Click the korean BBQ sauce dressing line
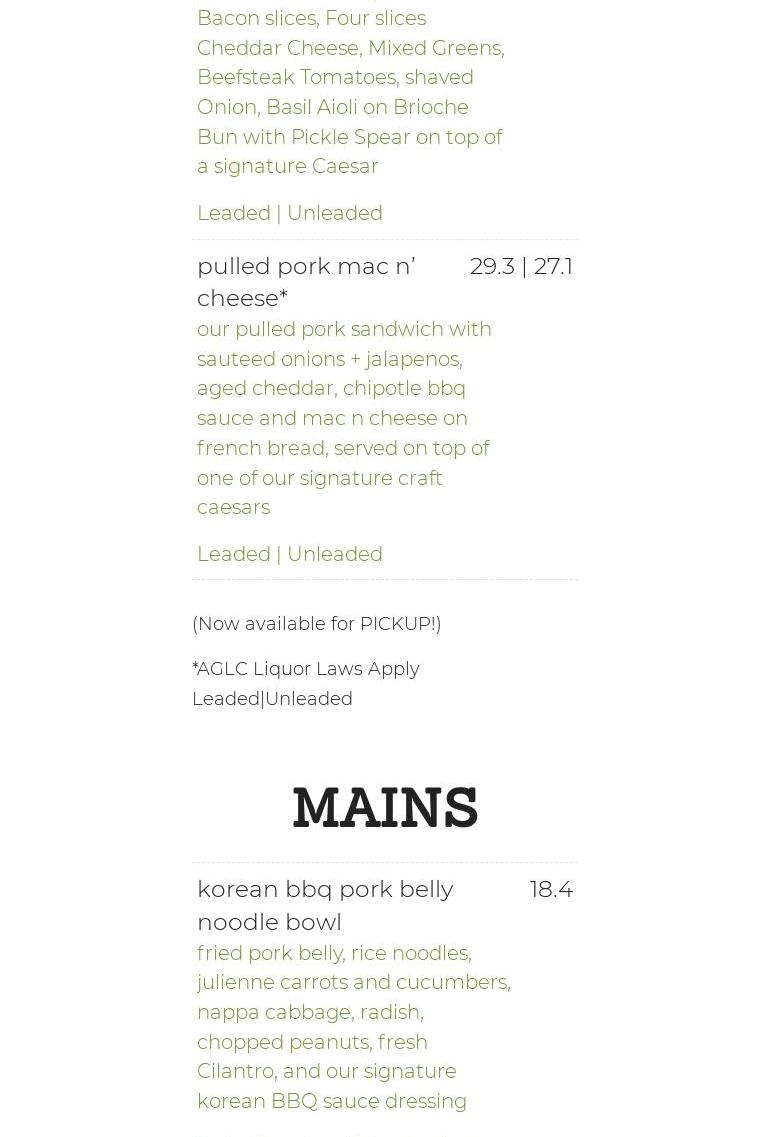 (331, 1101)
